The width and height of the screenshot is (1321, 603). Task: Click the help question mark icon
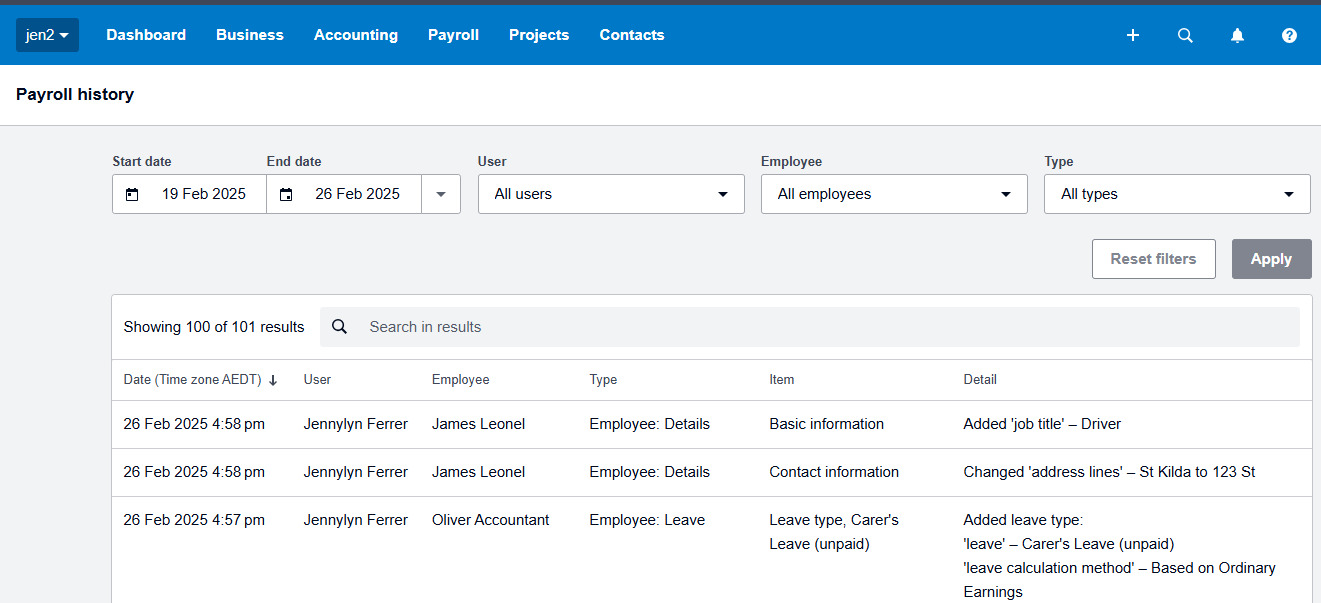point(1289,35)
